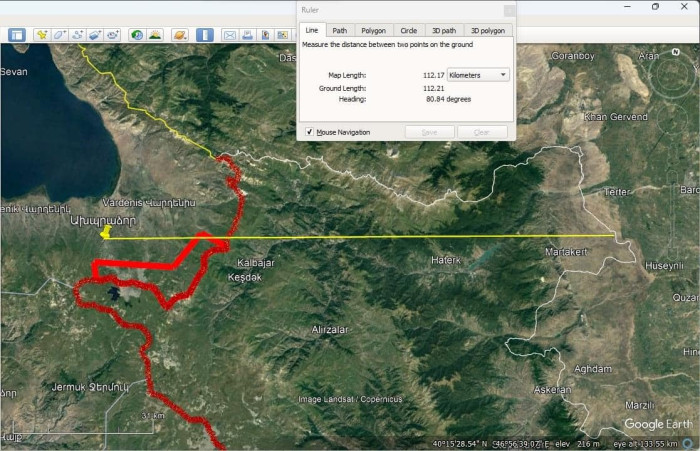Click the Email envelope icon
The image size is (700, 451).
coord(230,35)
